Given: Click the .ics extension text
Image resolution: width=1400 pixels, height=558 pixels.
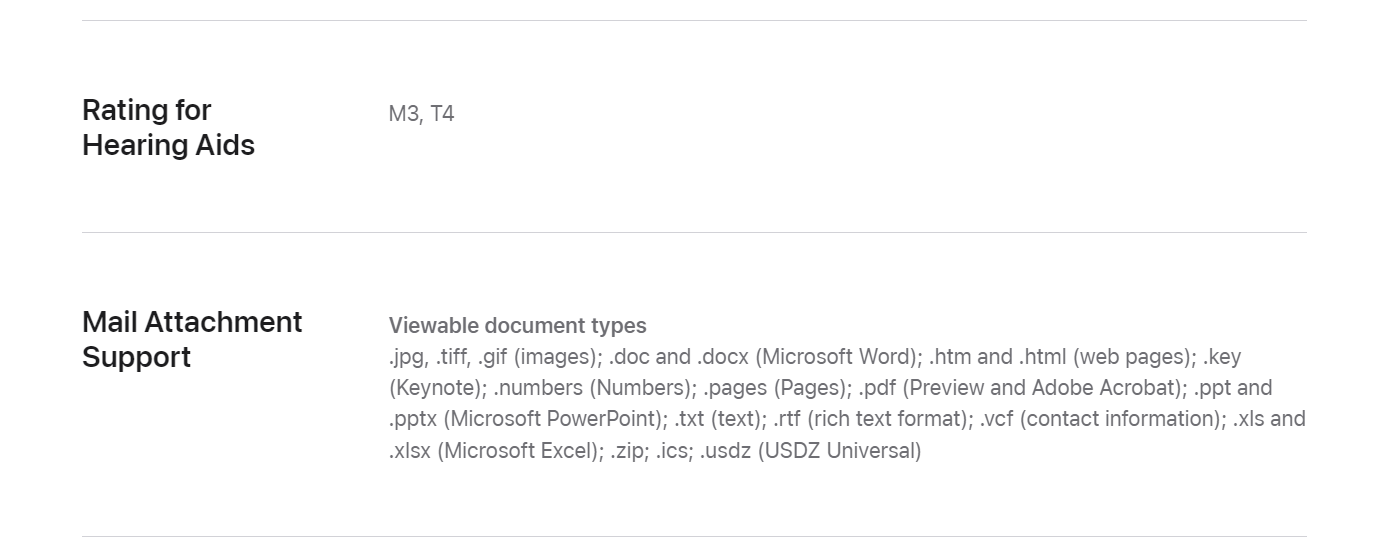Looking at the screenshot, I should click(x=674, y=450).
